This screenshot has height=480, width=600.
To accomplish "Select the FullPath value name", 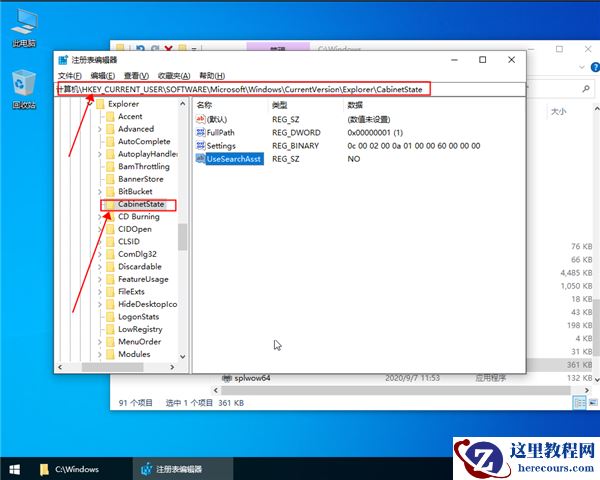I will click(220, 132).
